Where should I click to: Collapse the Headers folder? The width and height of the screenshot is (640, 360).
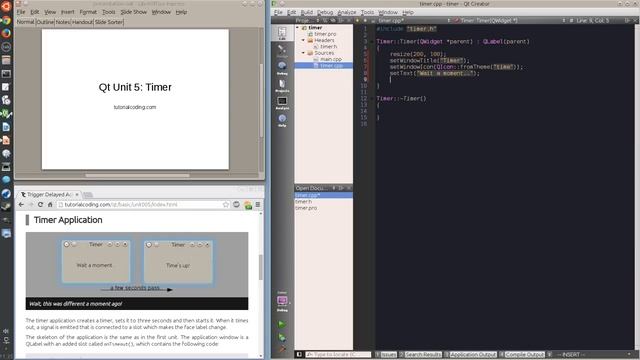pyautogui.click(x=303, y=40)
